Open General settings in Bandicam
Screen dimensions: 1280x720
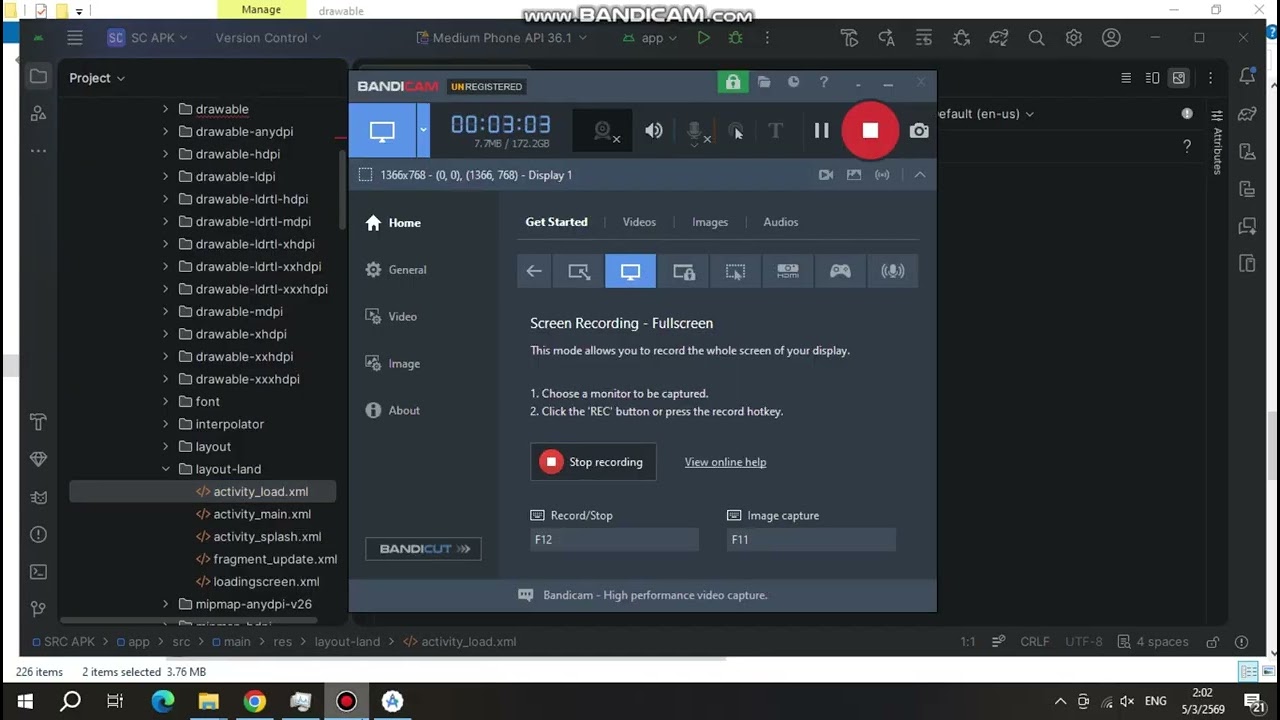point(396,270)
